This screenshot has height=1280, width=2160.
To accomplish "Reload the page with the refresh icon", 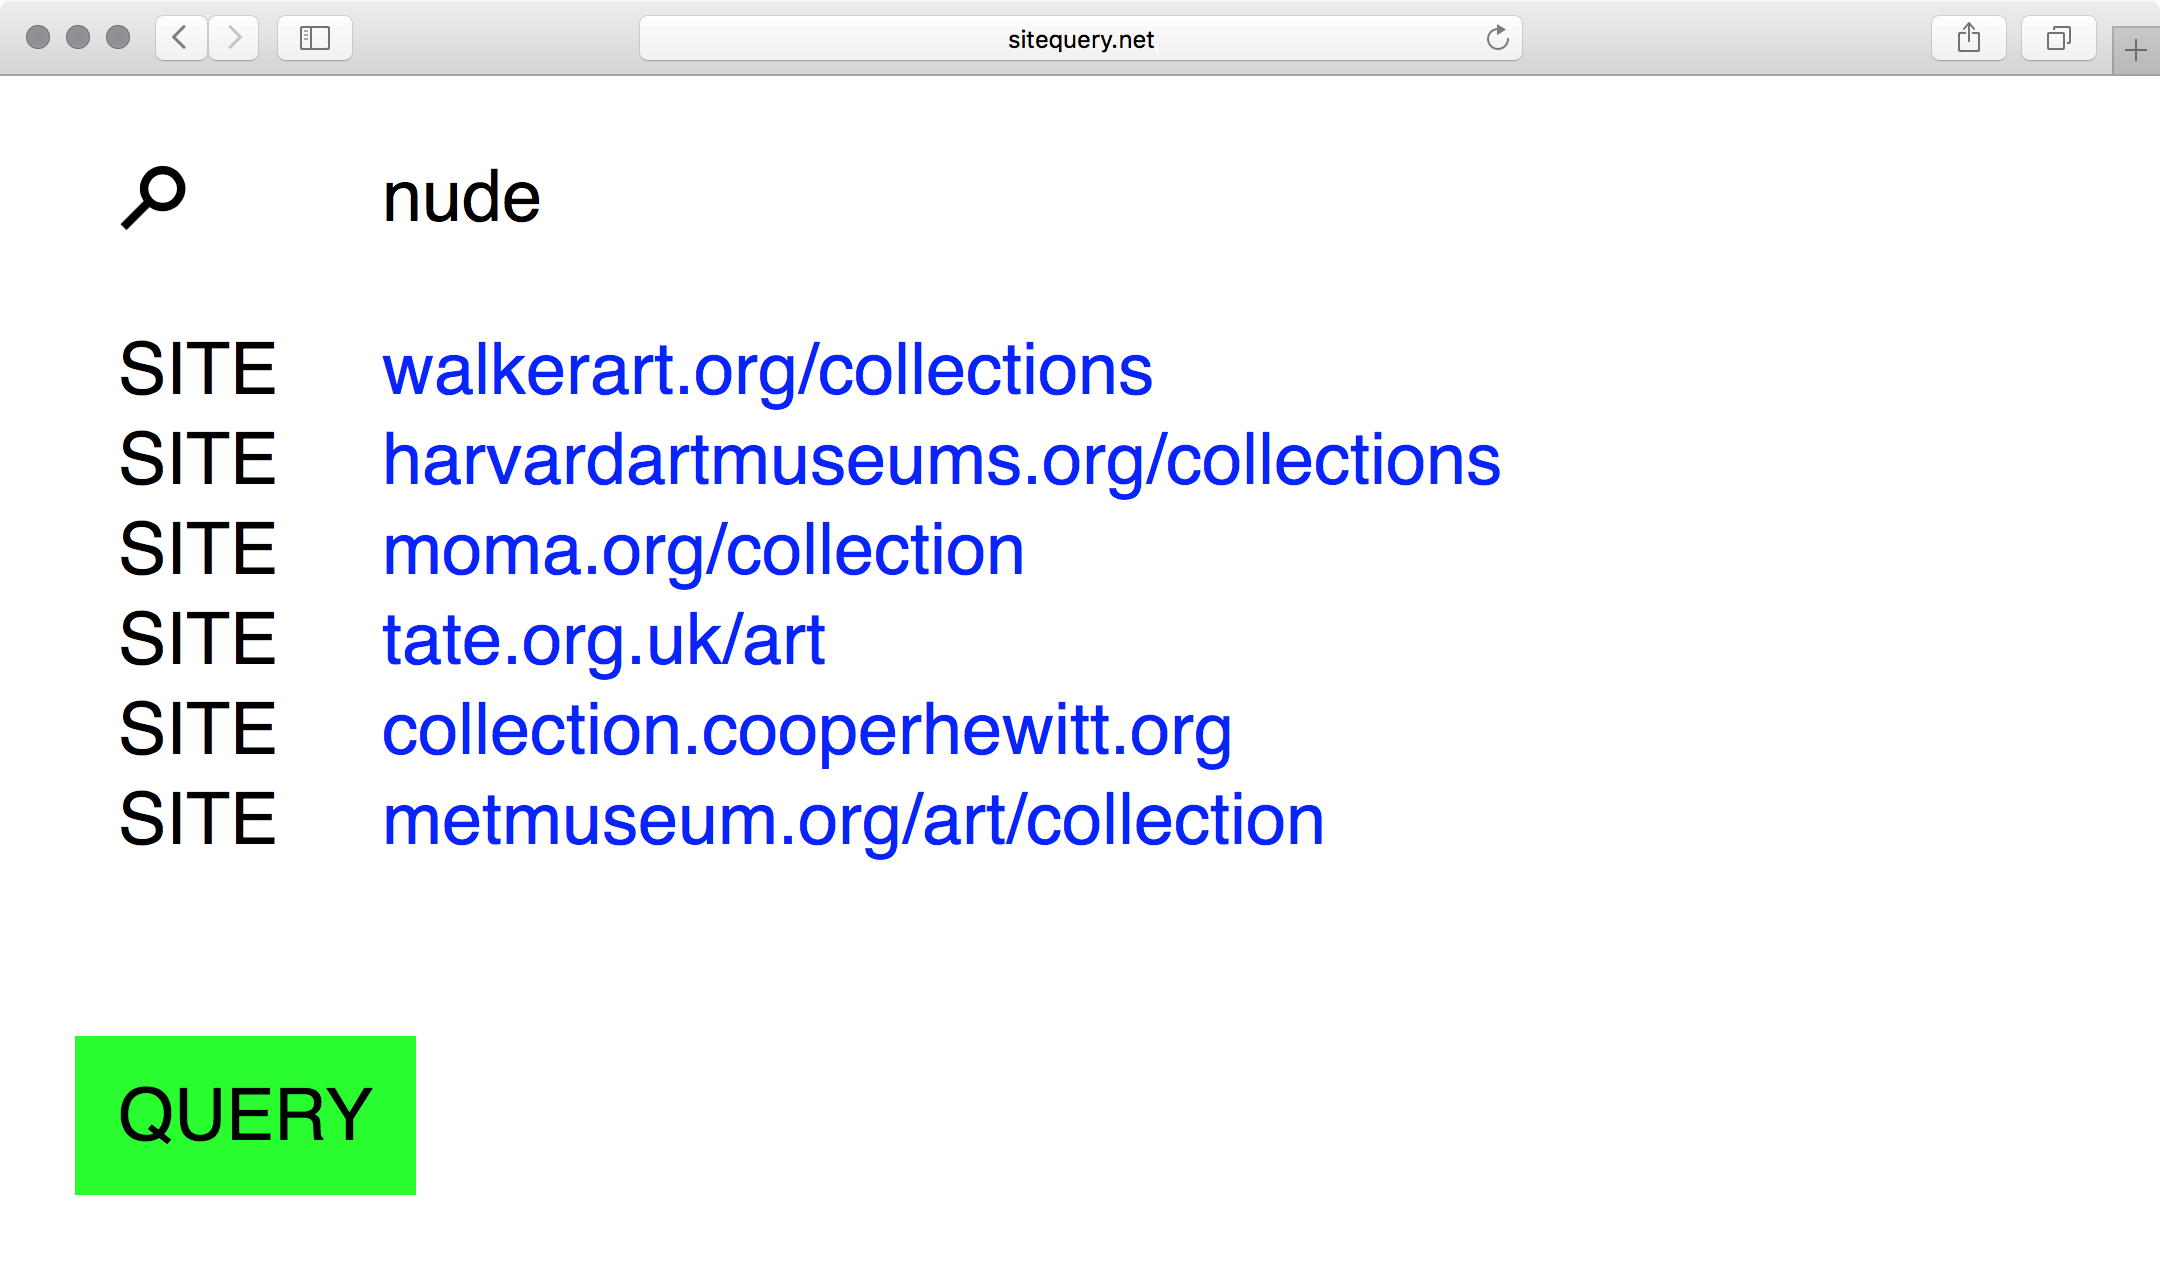I will 1497,38.
